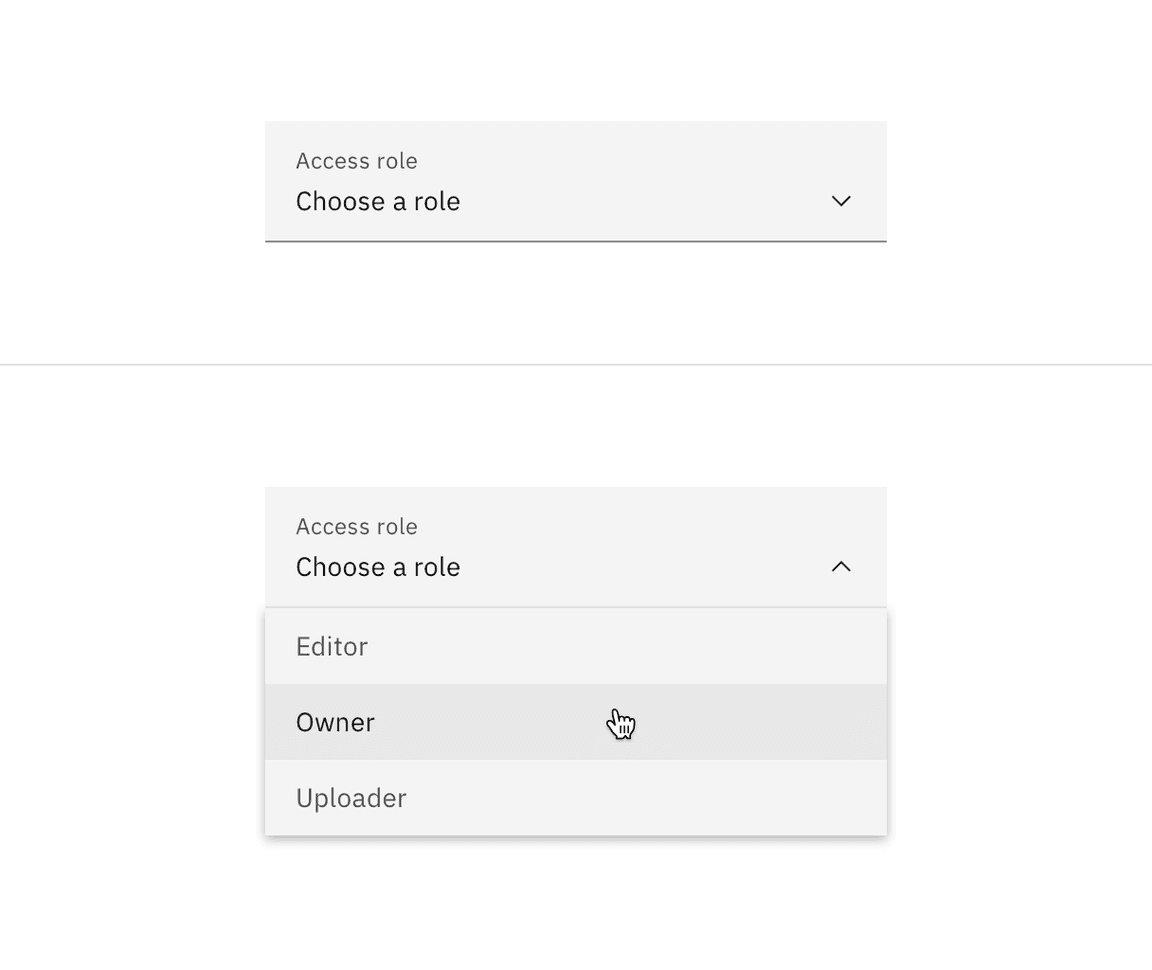Click the chevron-down icon of the collapsed dropdown
1152x970 pixels.
coord(841,201)
